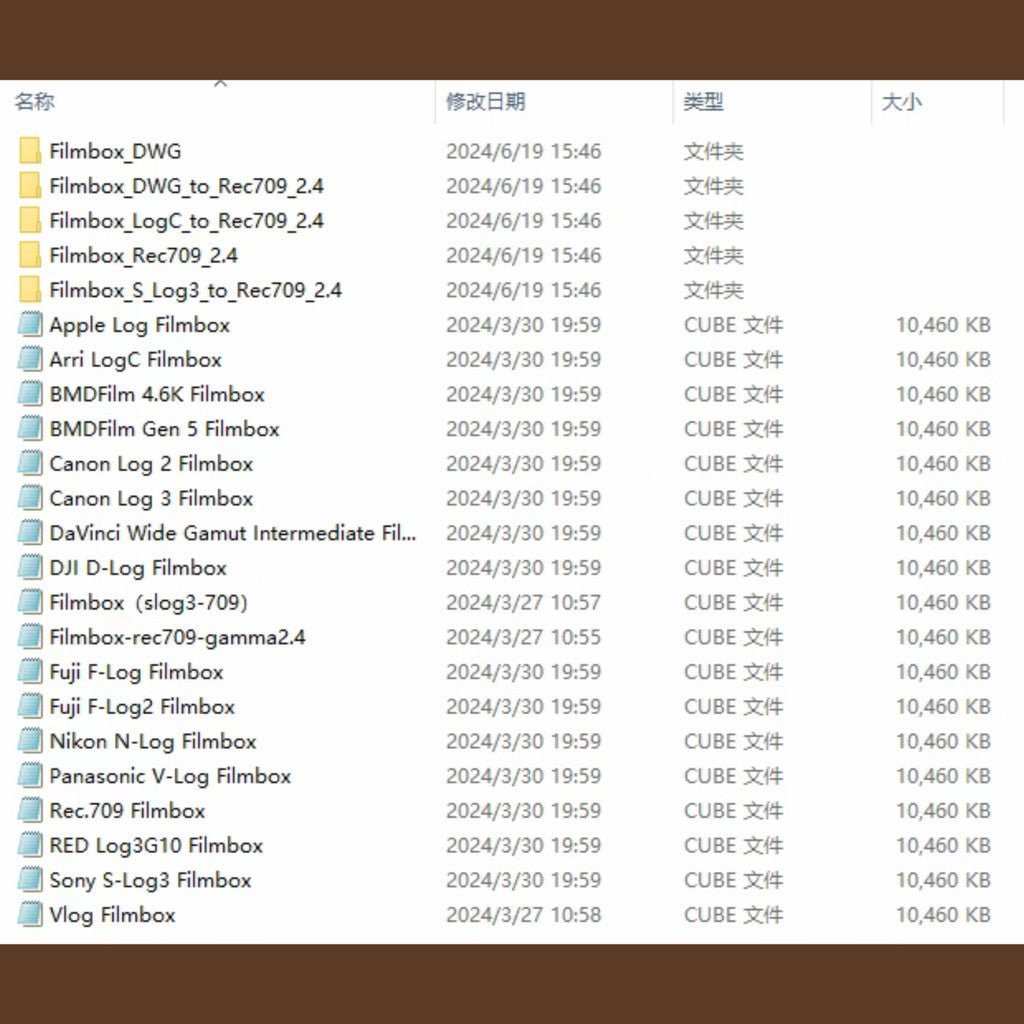Screen dimensions: 1024x1024
Task: Select the Panasonic V-Log Filmbox file icon
Action: coord(29,775)
